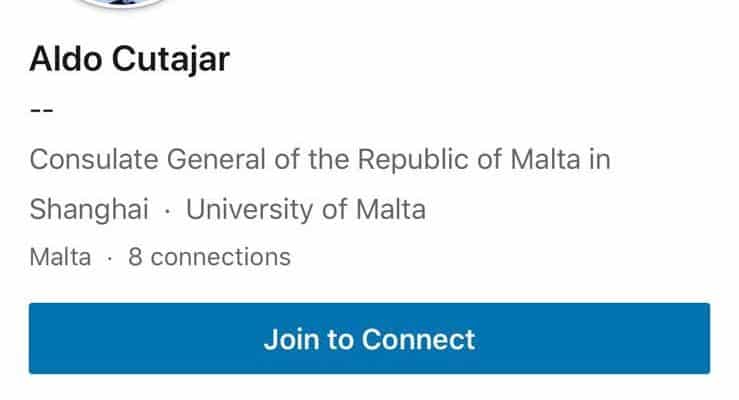
Task: Click the word connections beside the number 8
Action: coord(220,257)
